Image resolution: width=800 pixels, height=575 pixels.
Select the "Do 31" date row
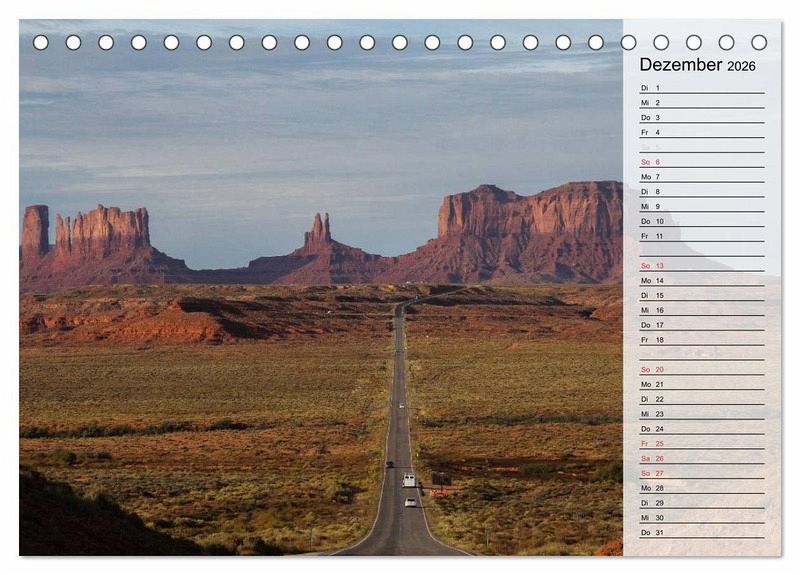coord(702,532)
